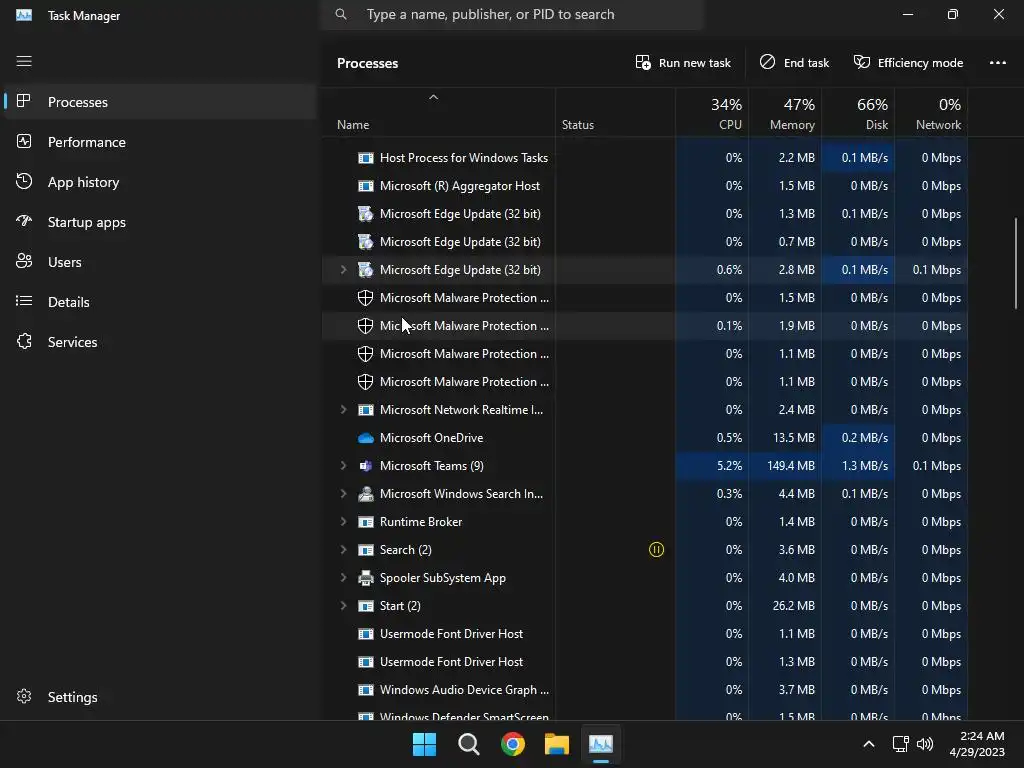Open network status tray icon
The image size is (1024, 768).
[x=901, y=744]
